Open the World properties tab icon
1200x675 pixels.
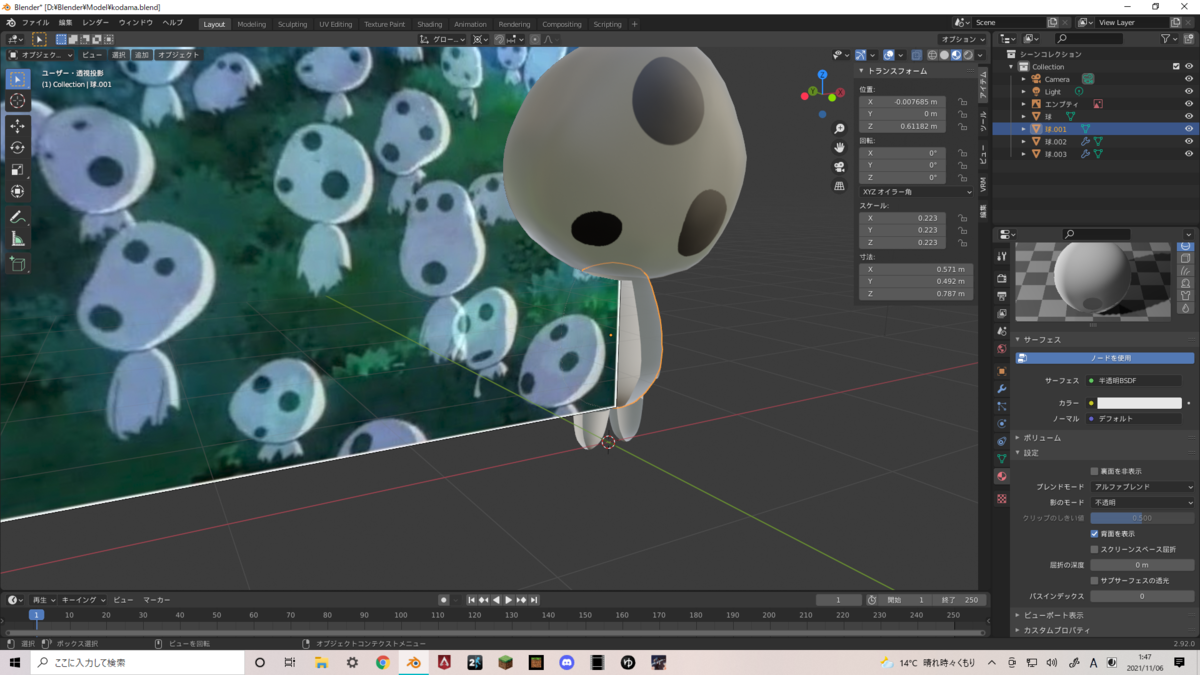tap(1002, 349)
